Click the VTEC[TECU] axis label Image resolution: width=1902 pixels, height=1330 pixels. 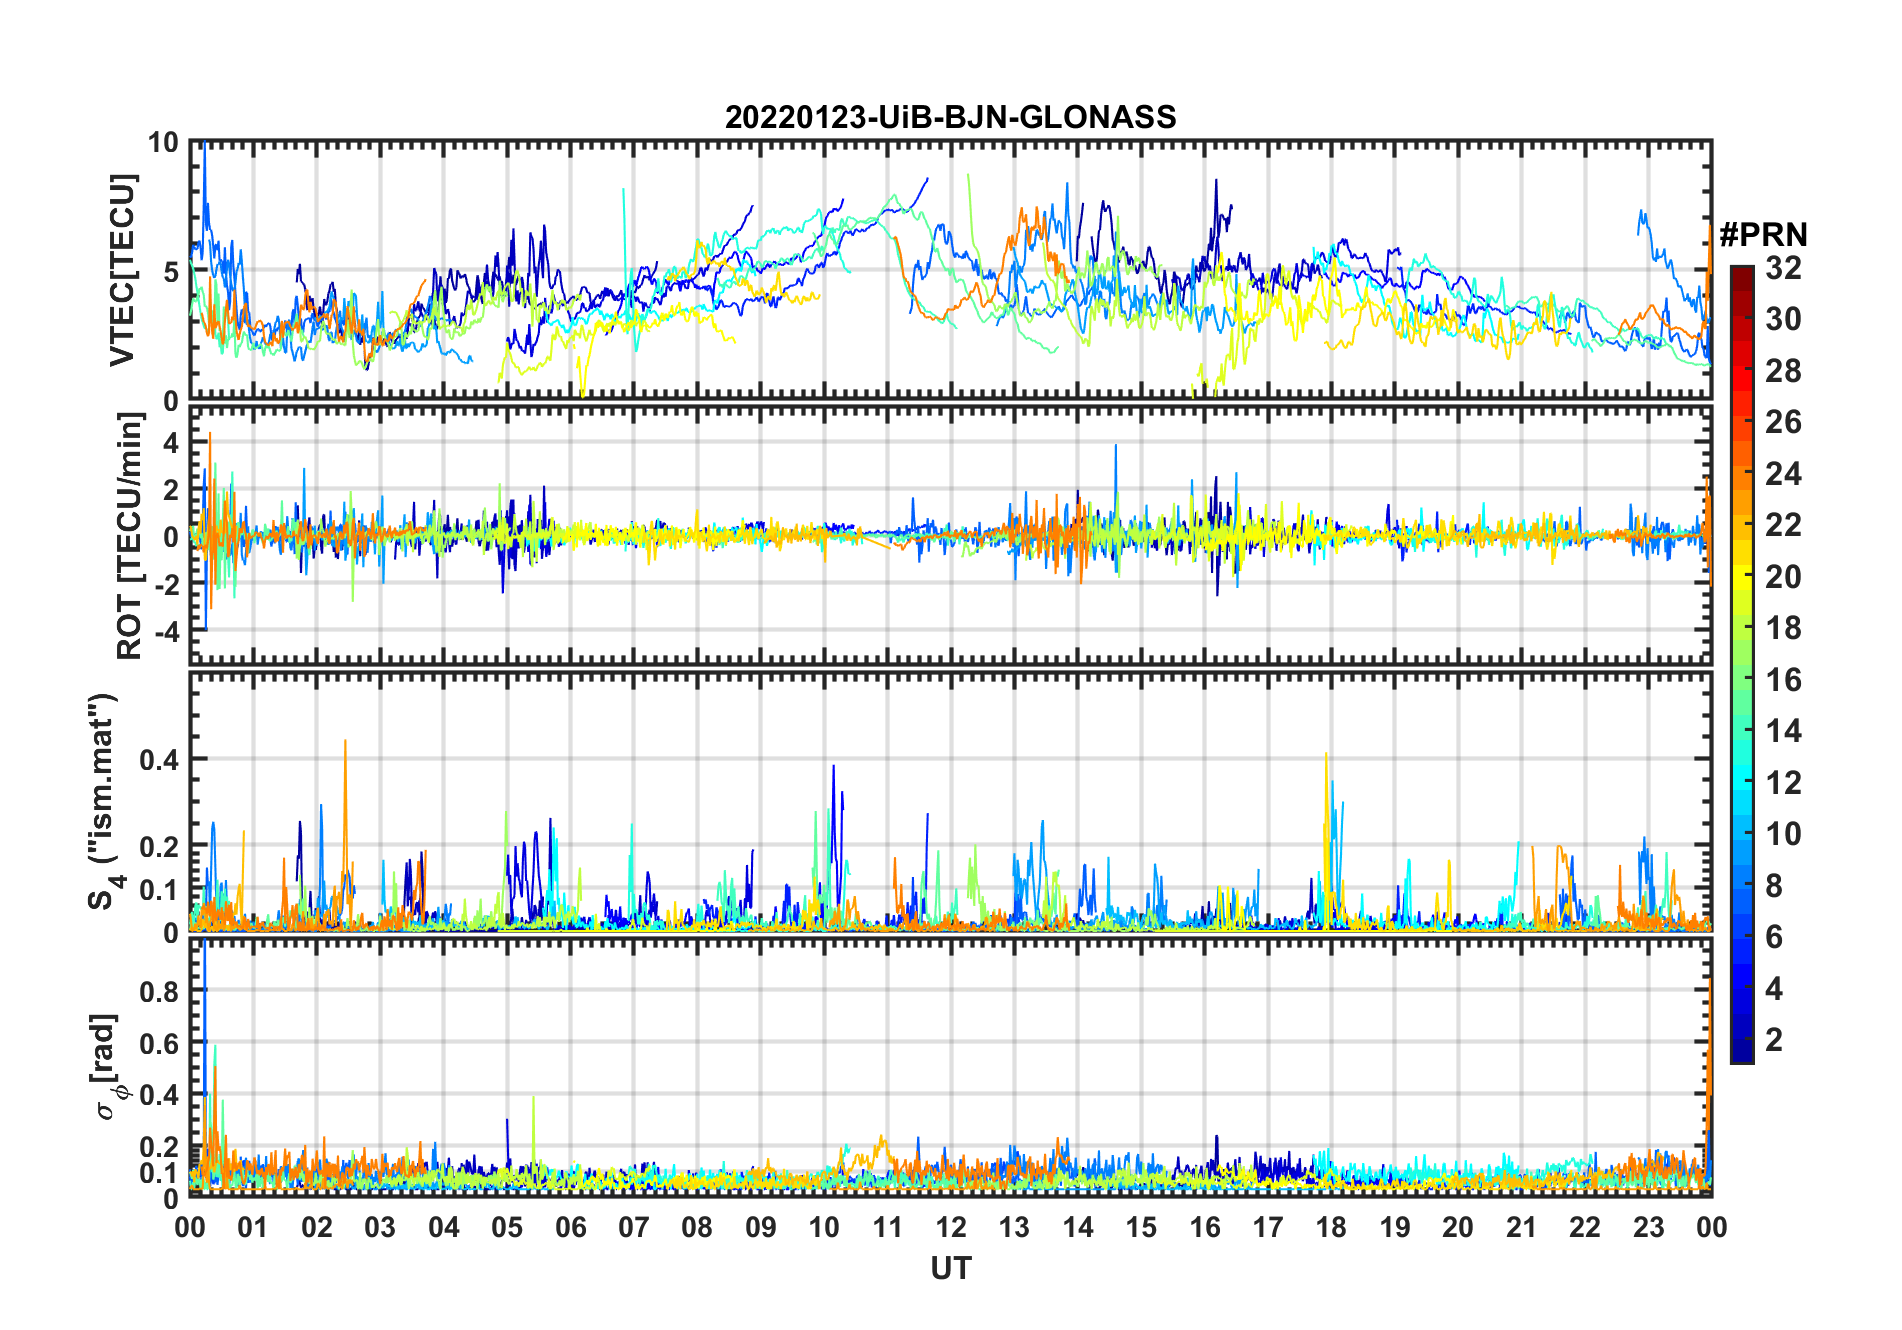(122, 270)
